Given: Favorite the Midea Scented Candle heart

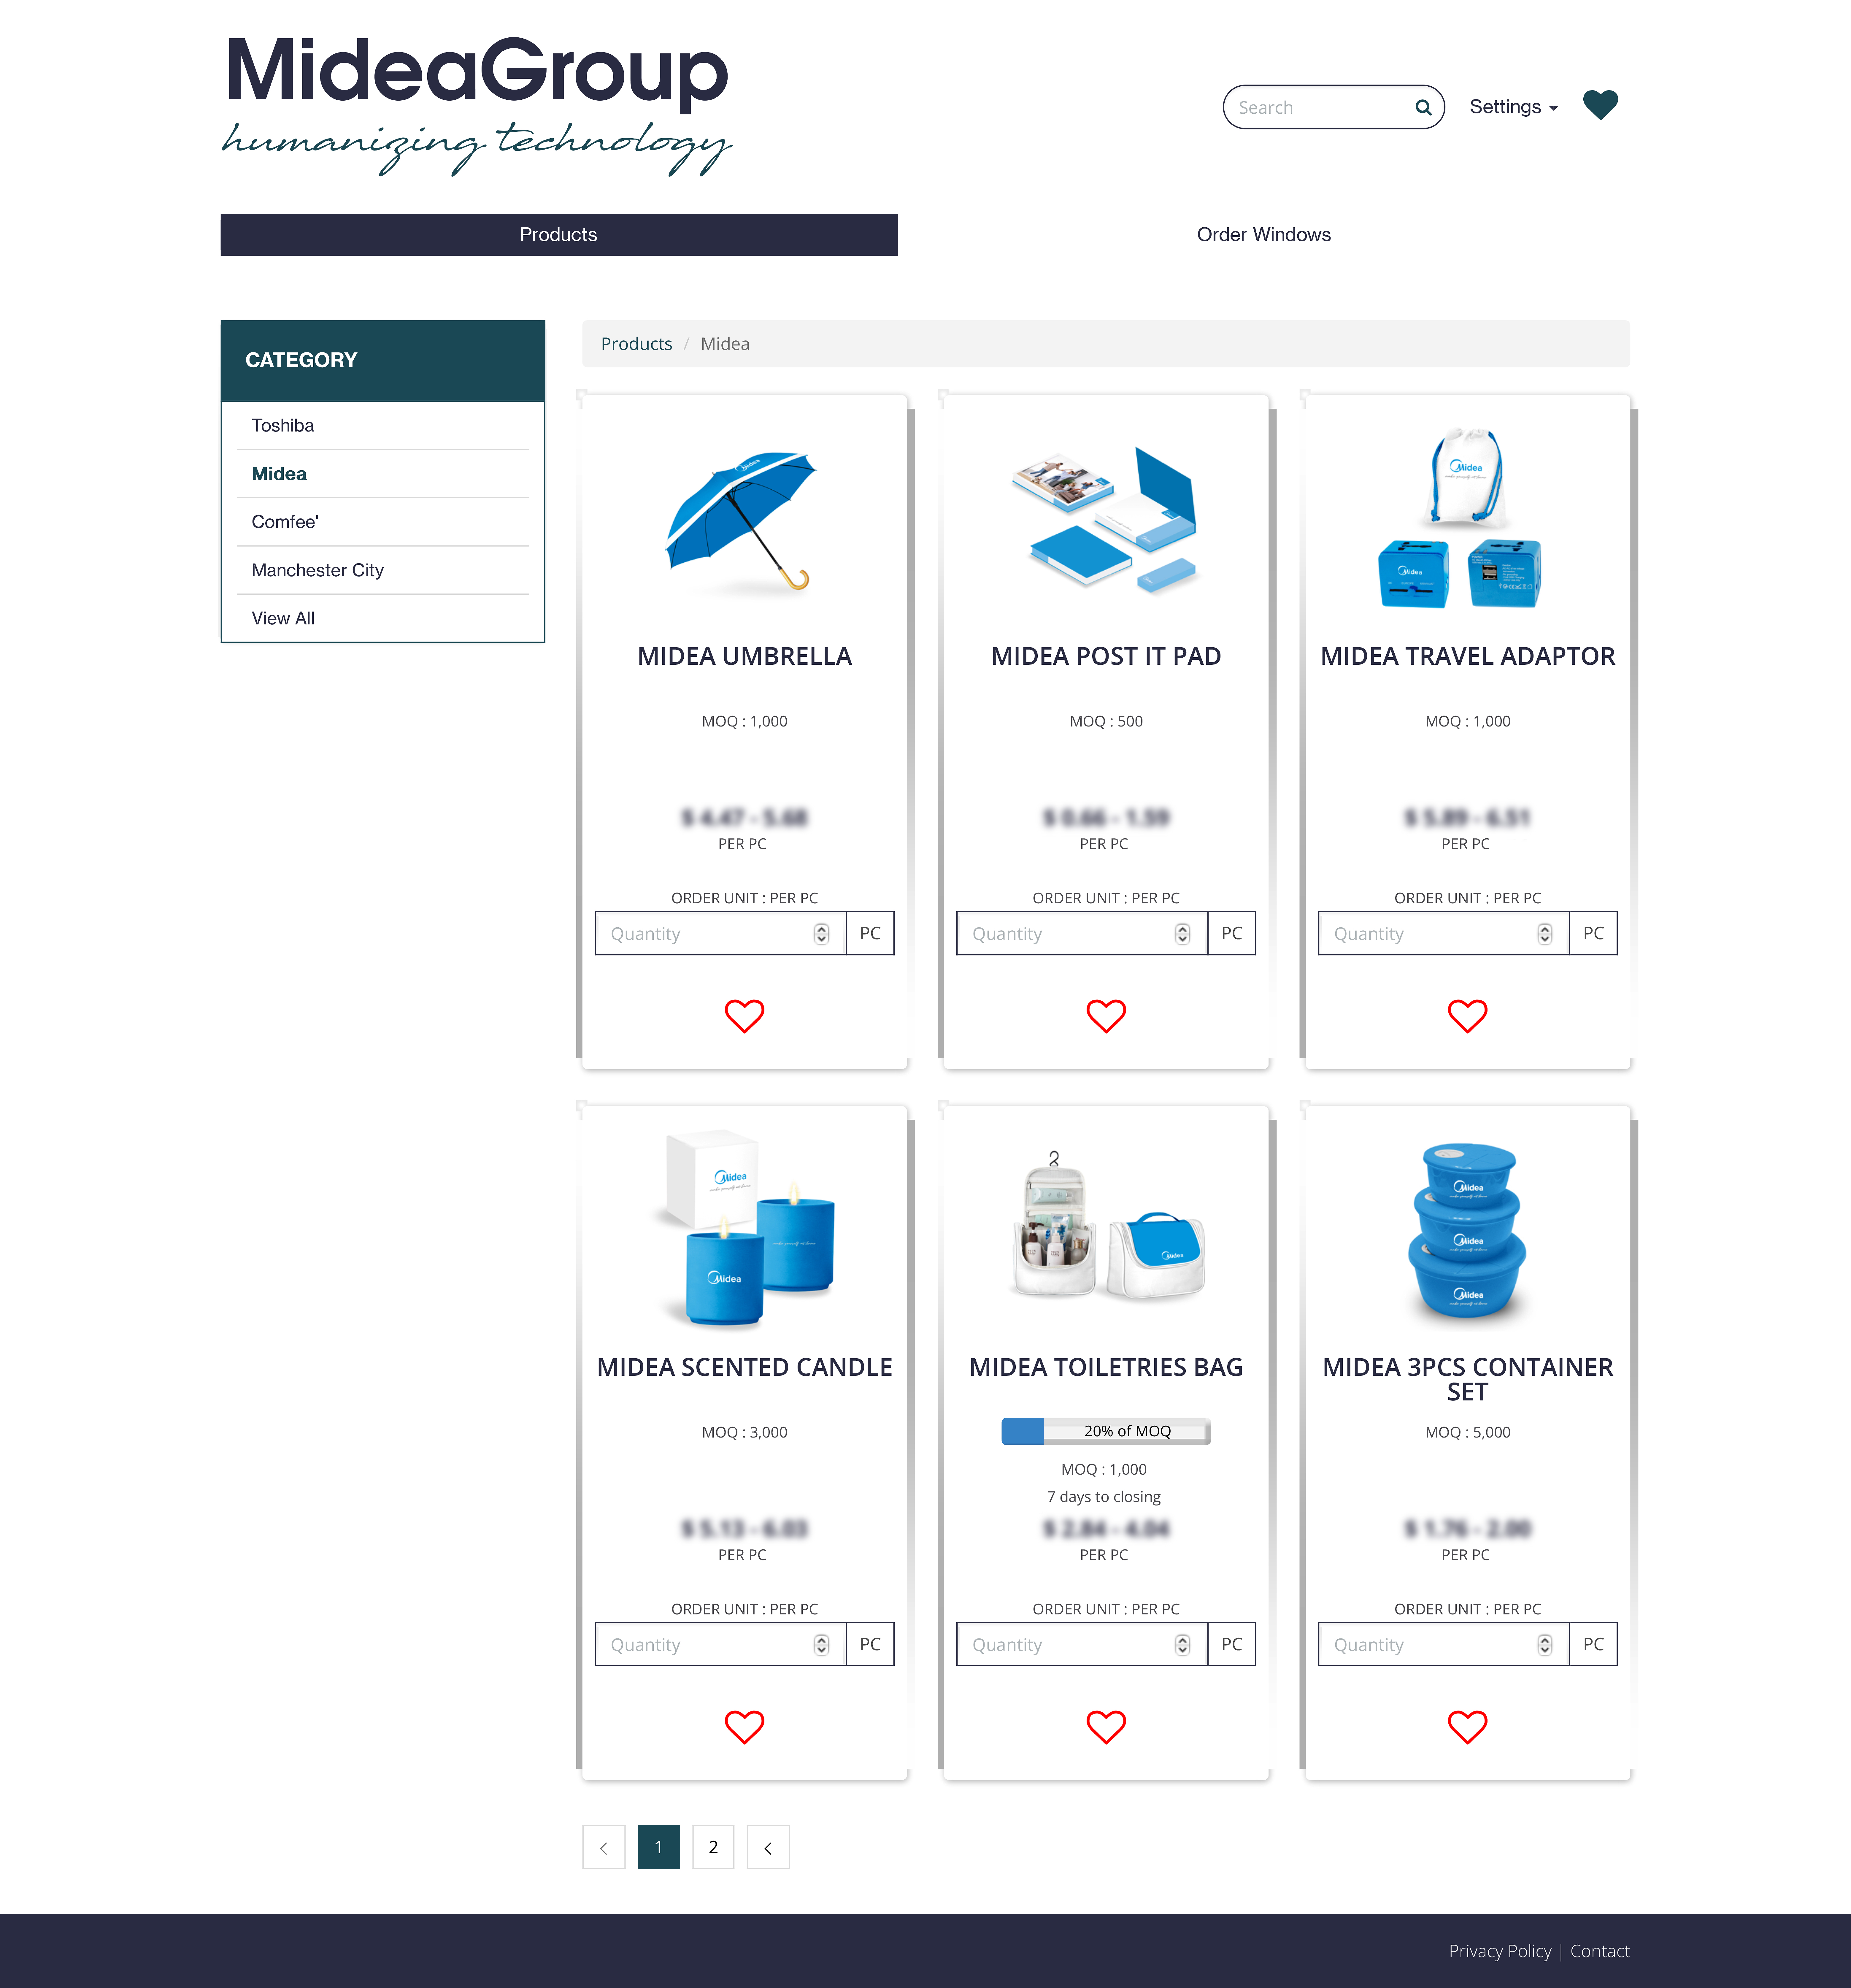Looking at the screenshot, I should pos(744,1727).
